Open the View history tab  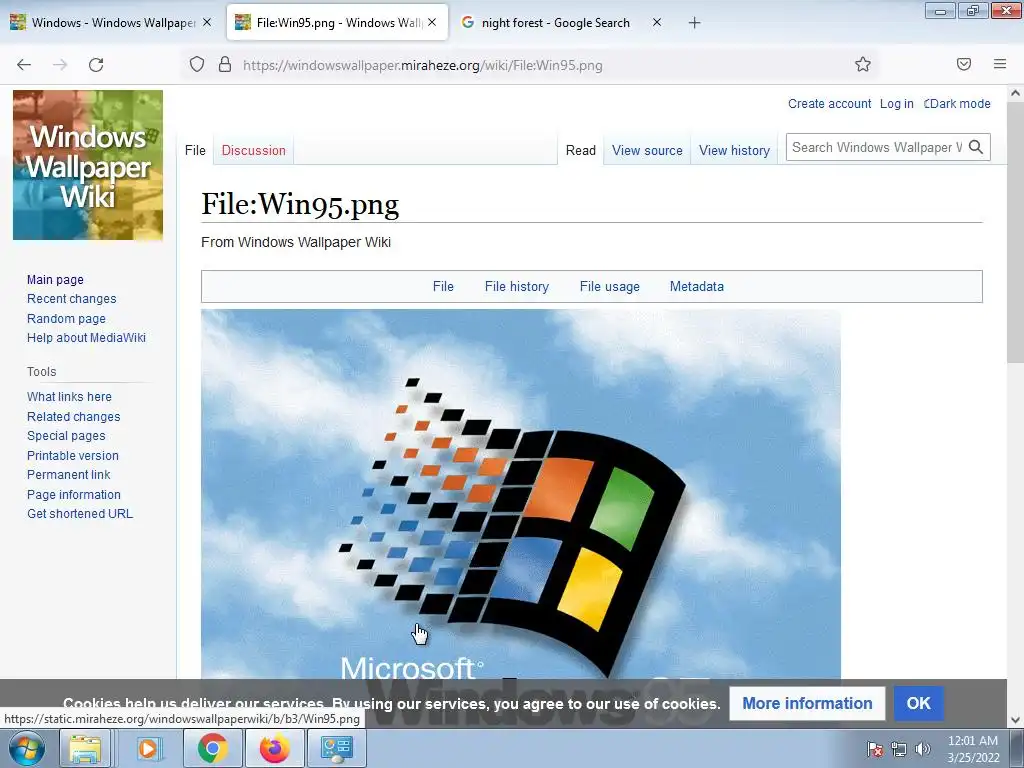coord(734,150)
